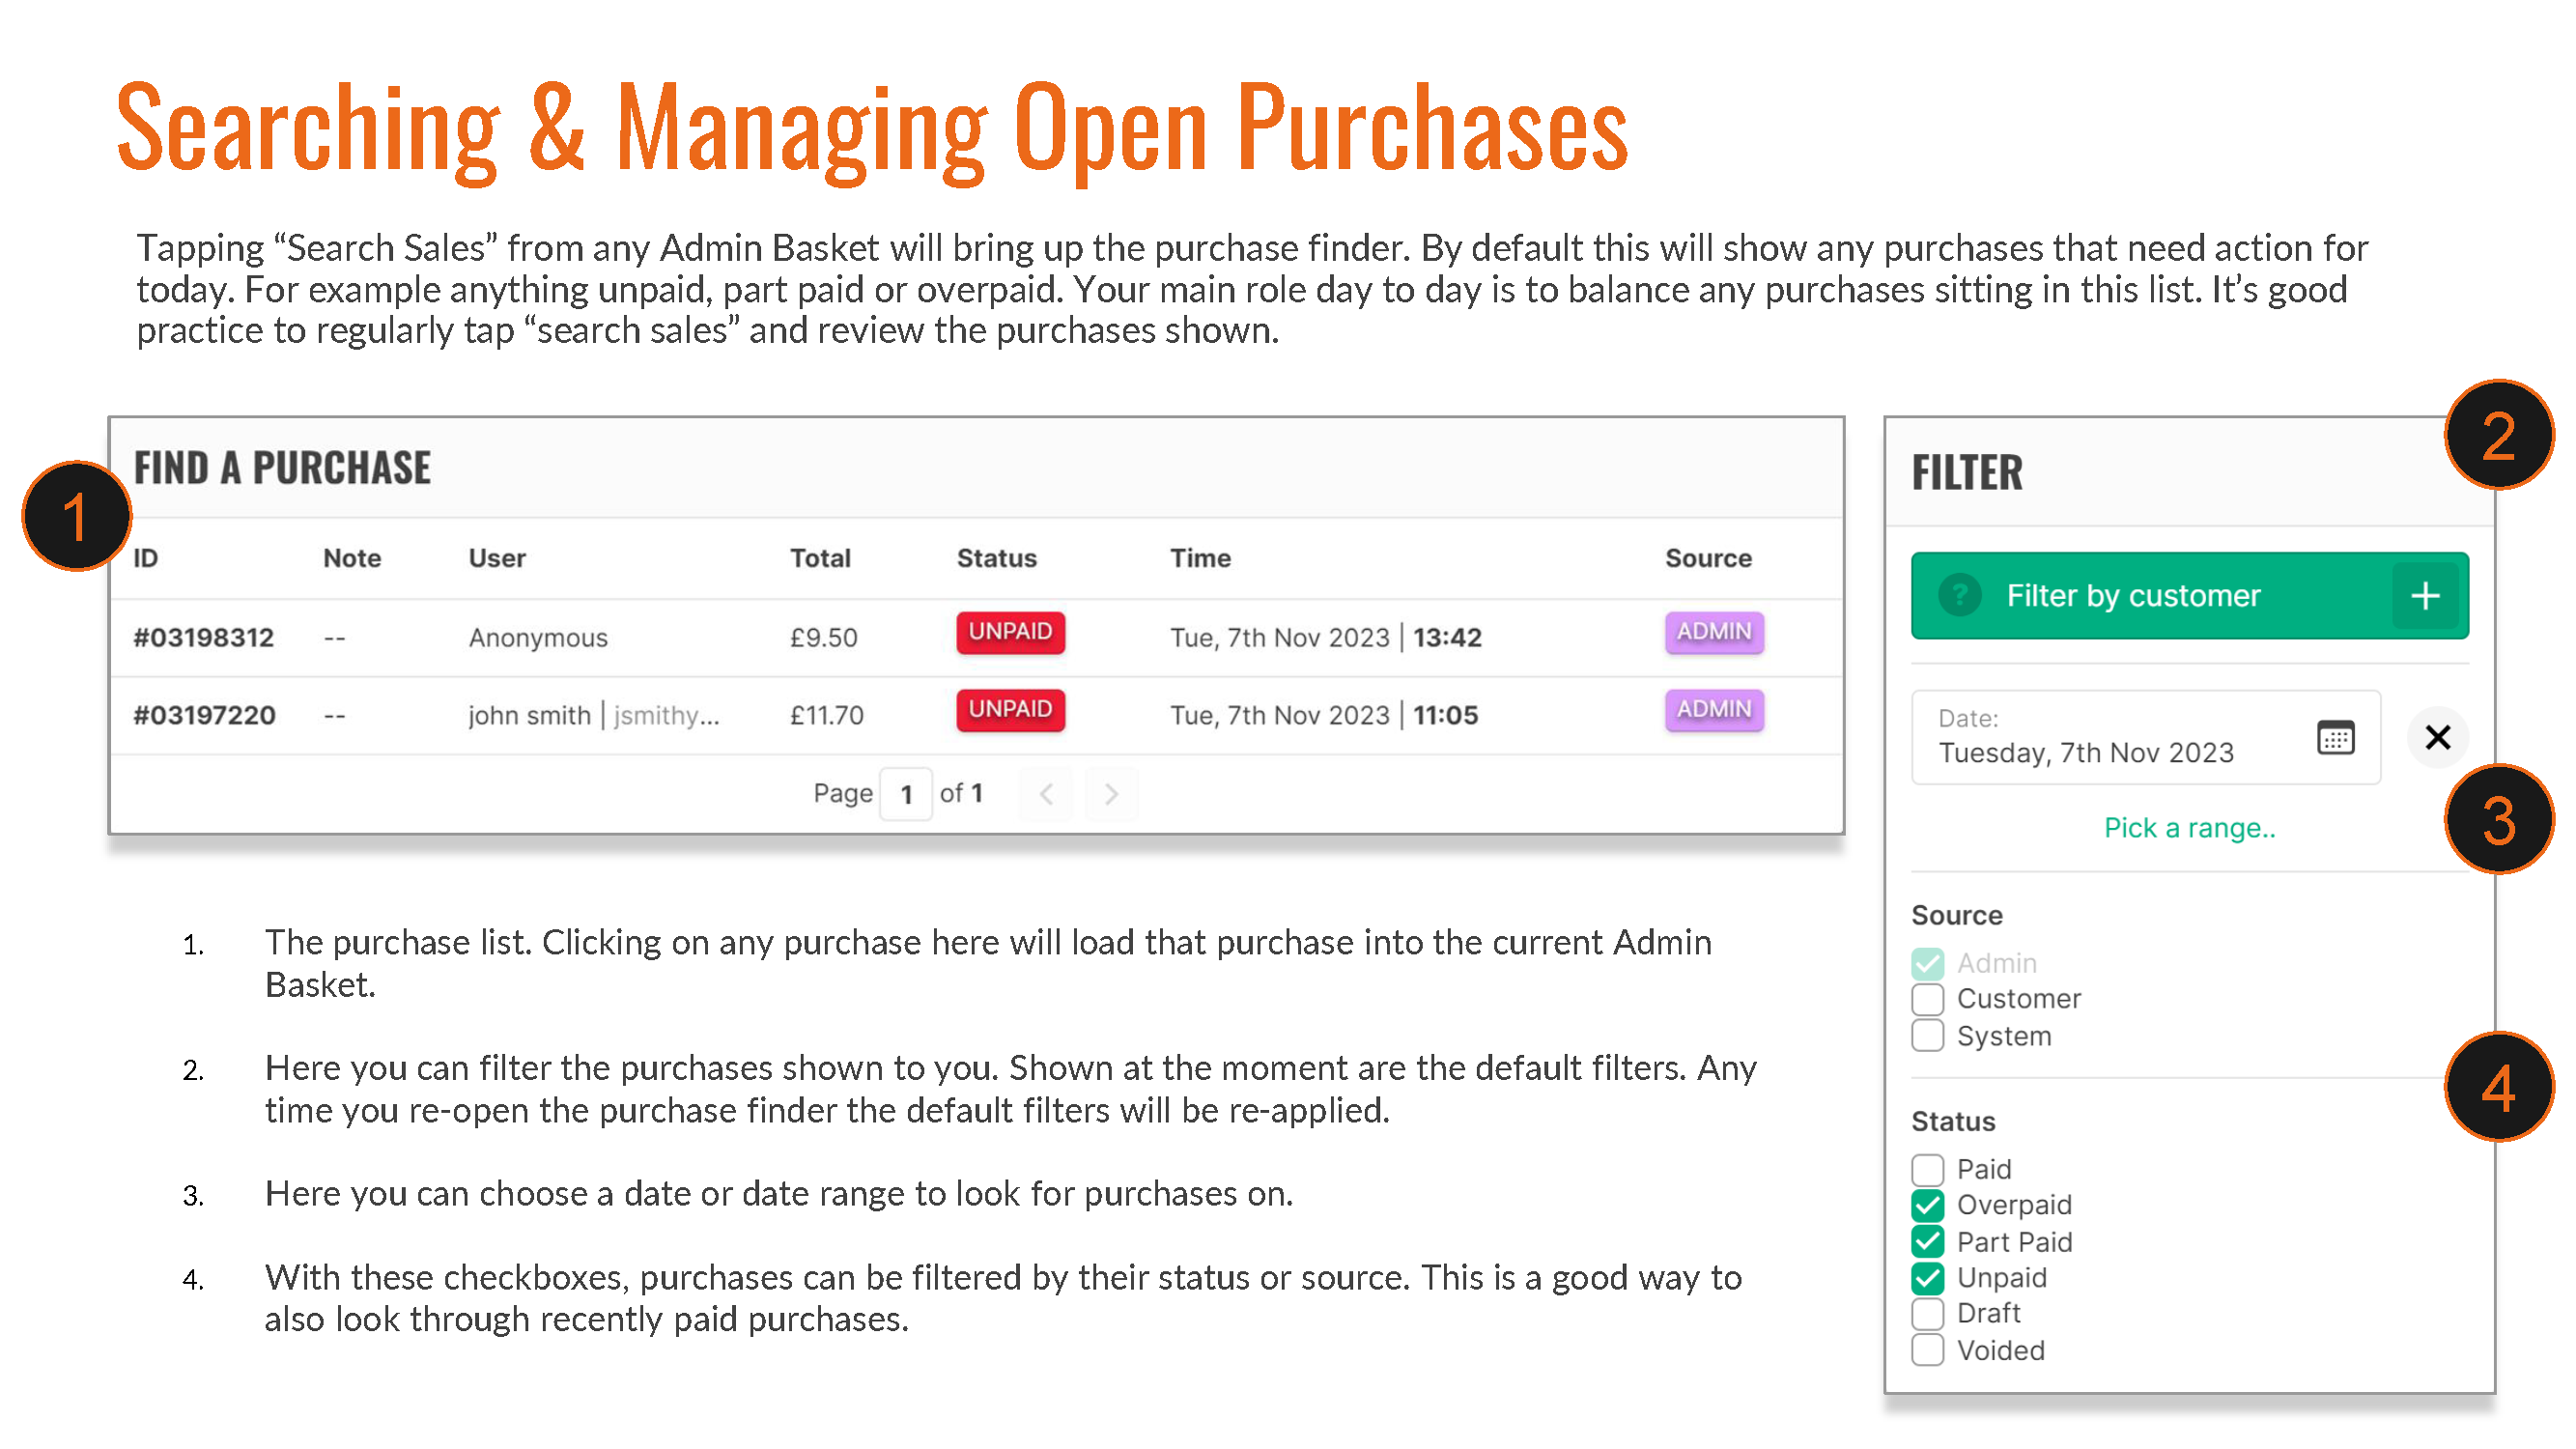Image resolution: width=2576 pixels, height=1449 pixels.
Task: Click the Status column header
Action: (996, 558)
